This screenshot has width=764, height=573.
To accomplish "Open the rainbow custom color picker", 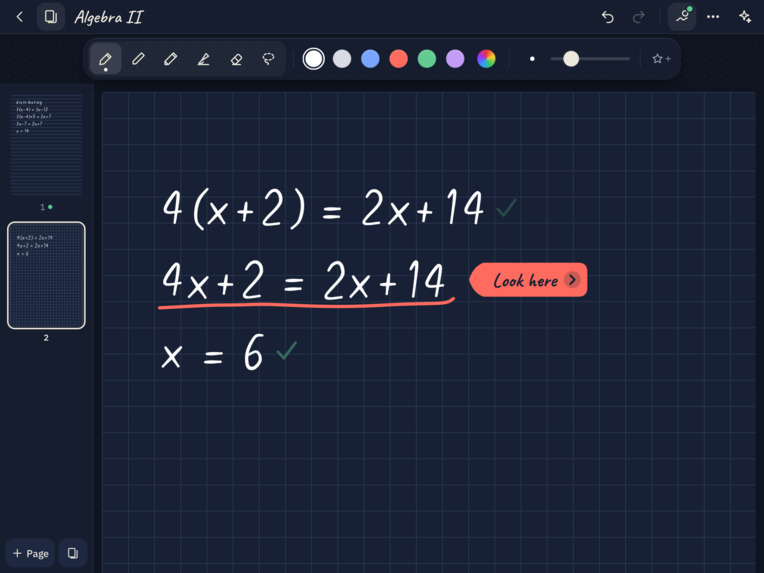I will pos(486,59).
